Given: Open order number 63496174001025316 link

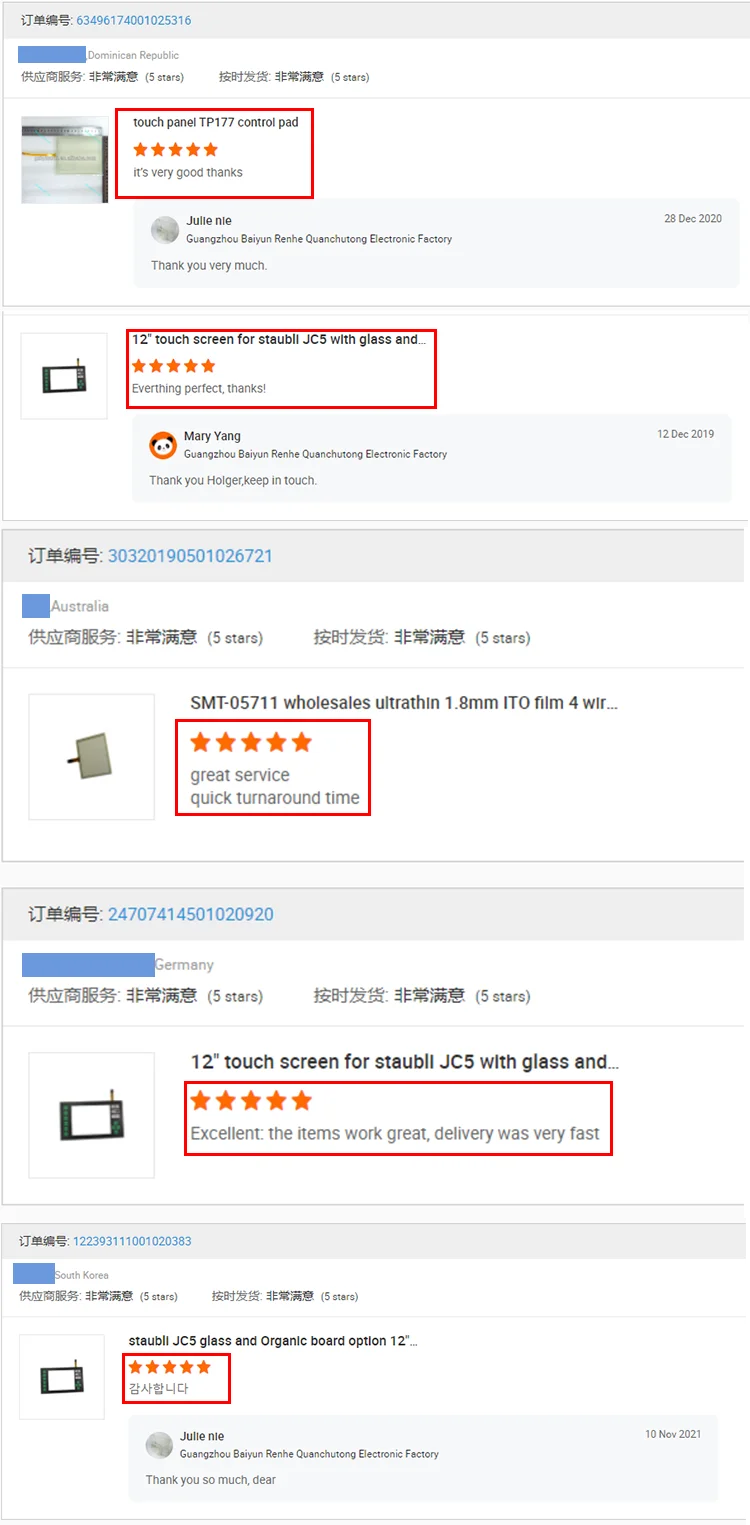Looking at the screenshot, I should pyautogui.click(x=134, y=20).
